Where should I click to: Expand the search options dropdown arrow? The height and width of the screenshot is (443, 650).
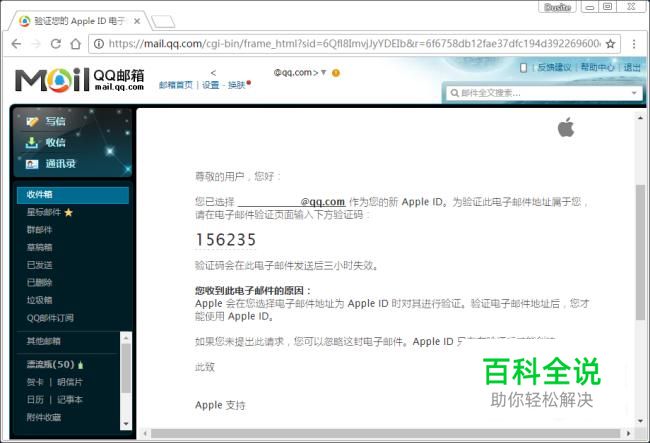click(x=634, y=93)
